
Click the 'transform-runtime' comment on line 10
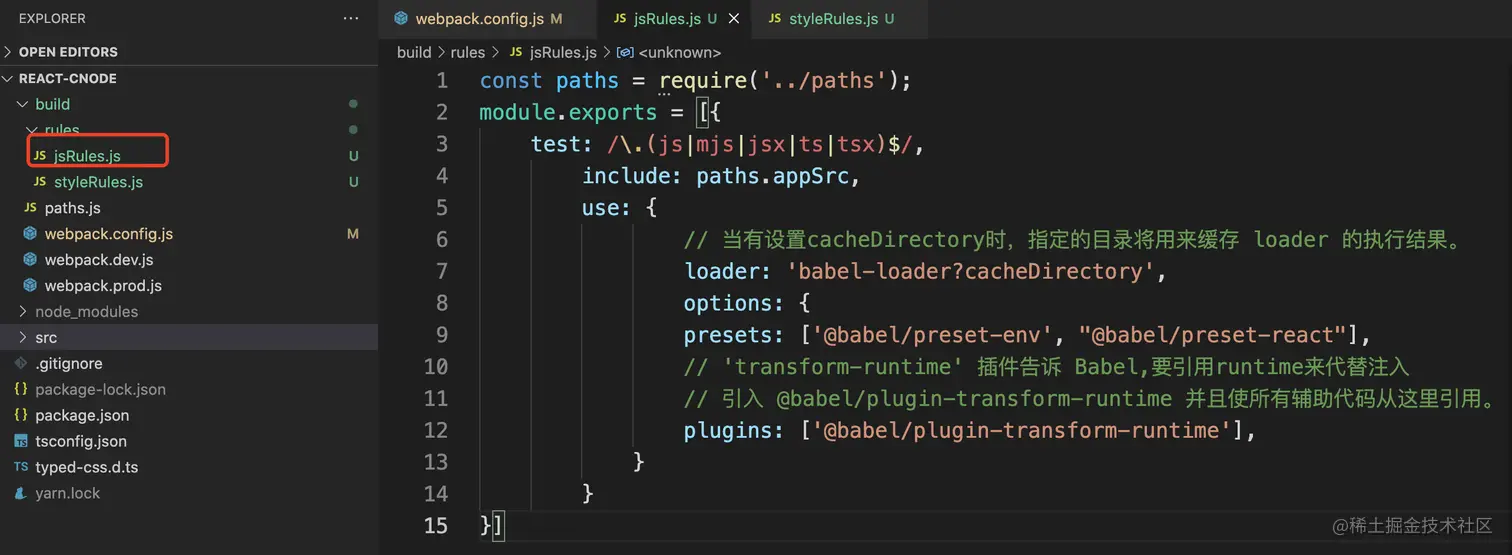[x=1046, y=367]
